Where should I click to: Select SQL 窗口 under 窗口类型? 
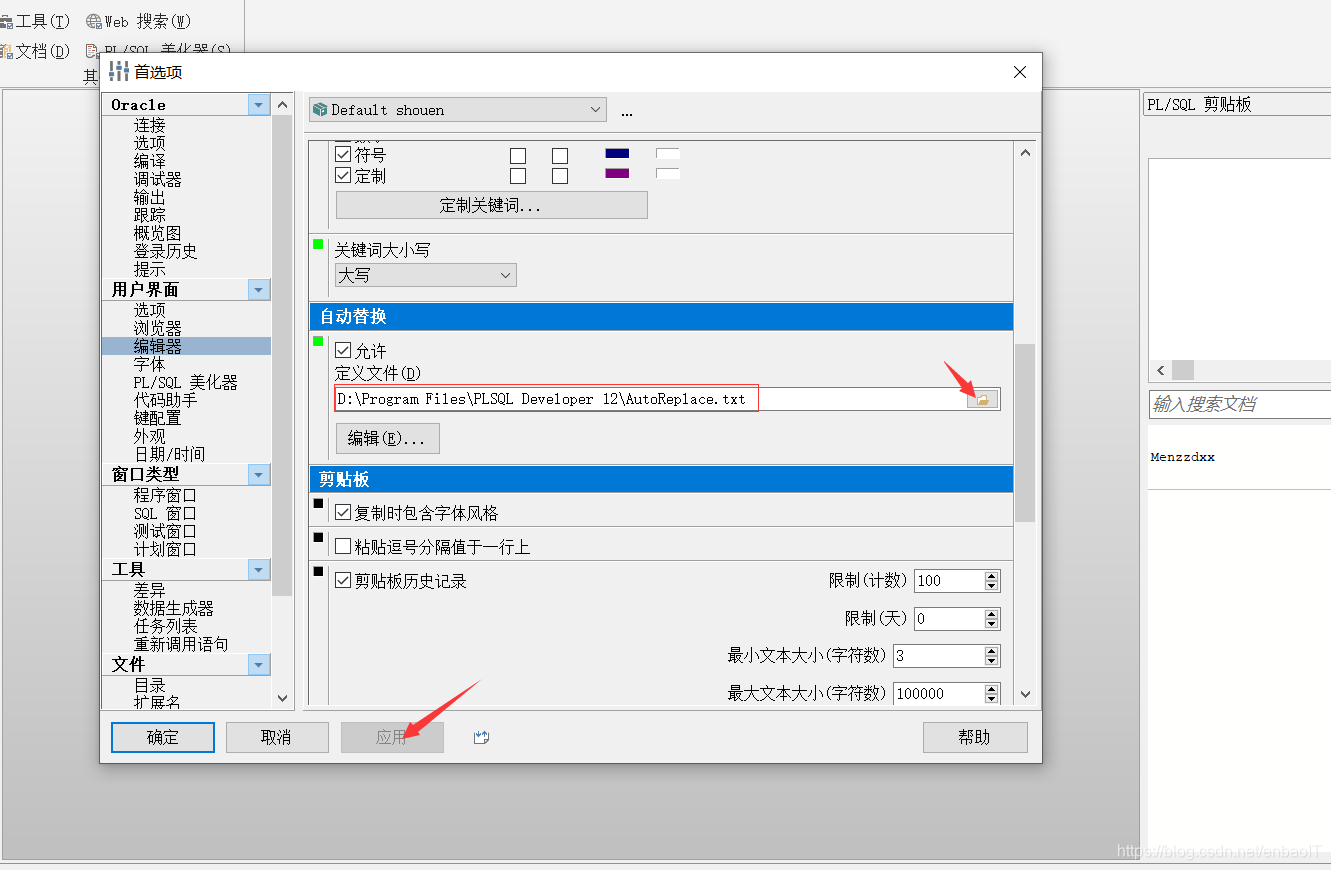point(165,513)
